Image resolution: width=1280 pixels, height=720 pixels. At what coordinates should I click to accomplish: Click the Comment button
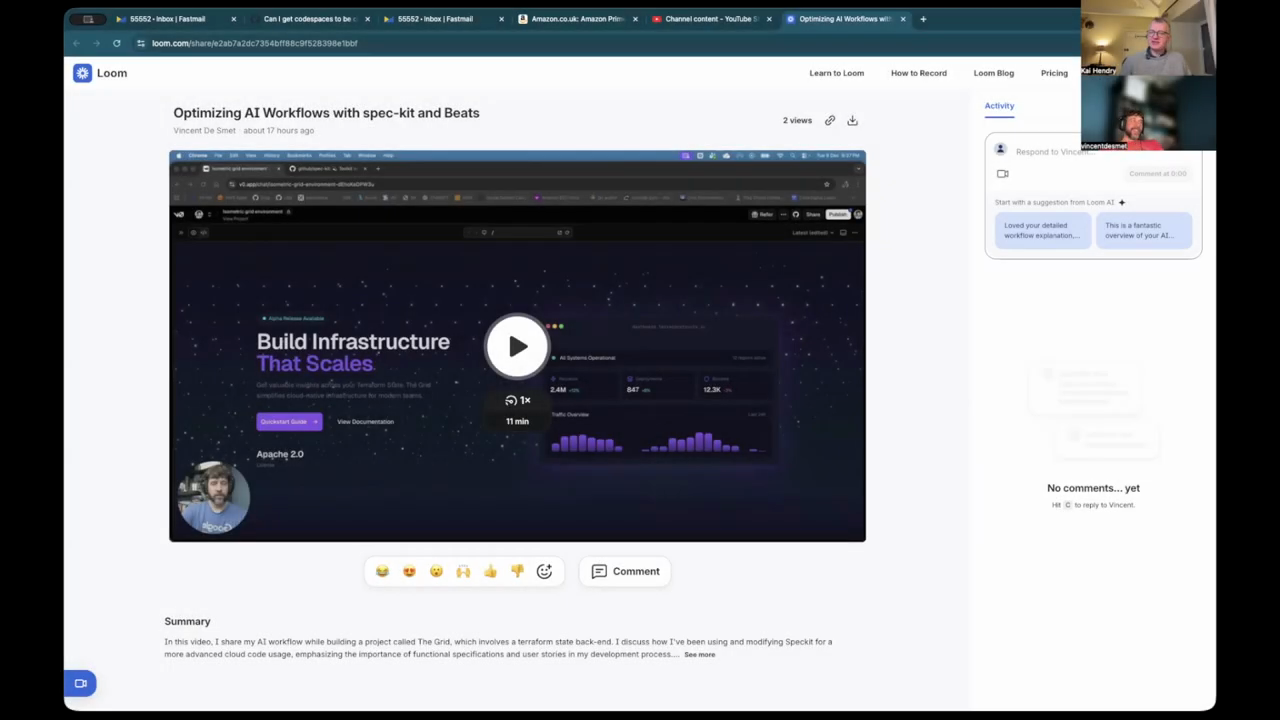(x=625, y=571)
